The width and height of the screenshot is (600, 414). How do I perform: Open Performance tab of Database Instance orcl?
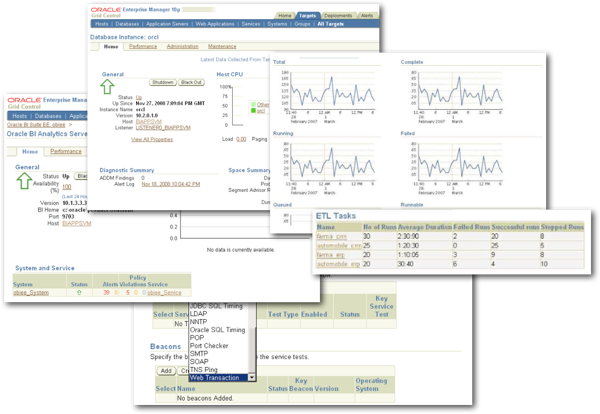[x=143, y=46]
